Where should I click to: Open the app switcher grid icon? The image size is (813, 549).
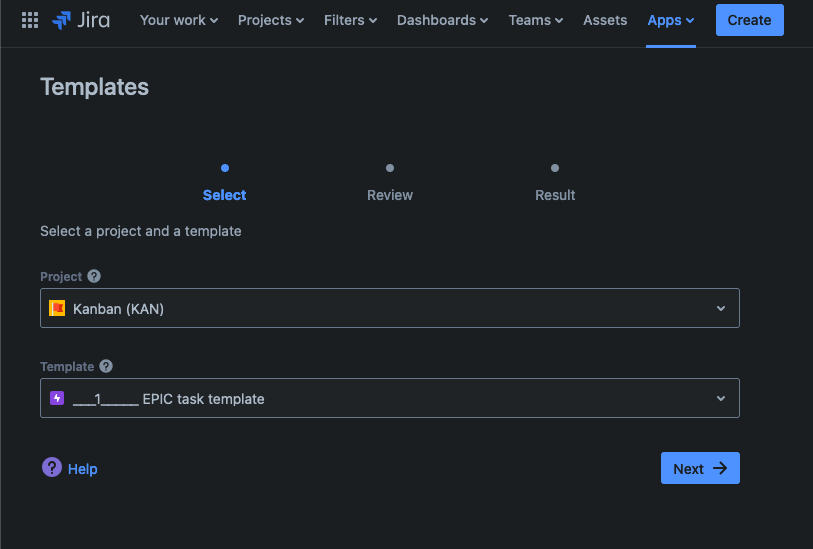[30, 20]
